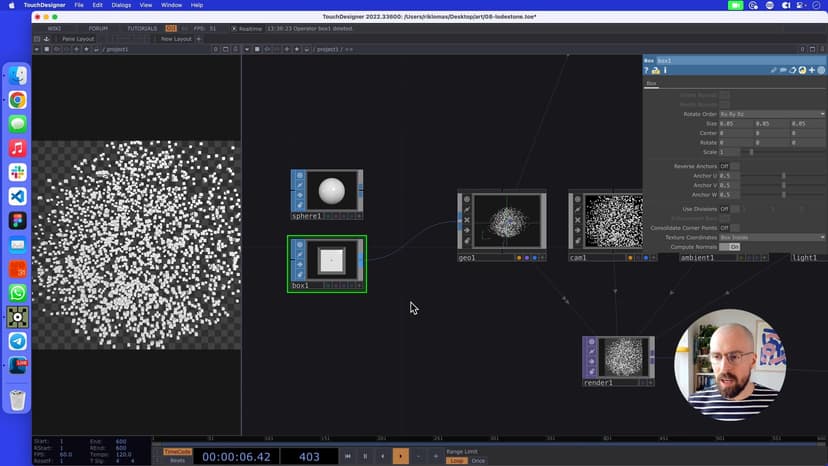Open the Pane Layout menu

pos(78,39)
